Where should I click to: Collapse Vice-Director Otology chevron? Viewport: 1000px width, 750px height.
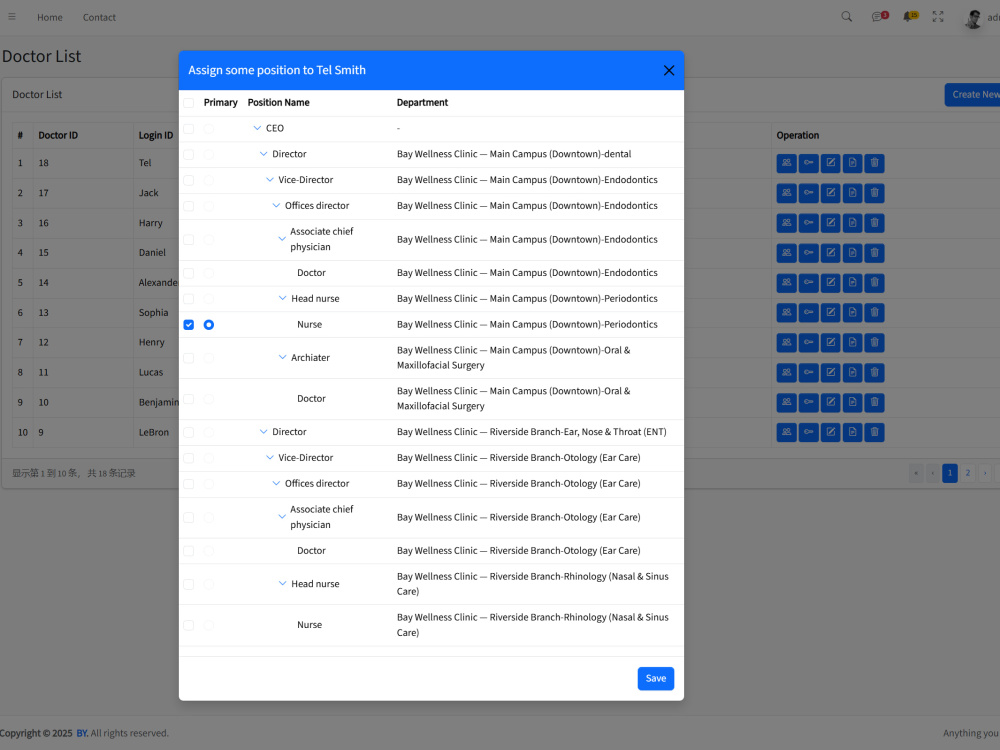[270, 457]
